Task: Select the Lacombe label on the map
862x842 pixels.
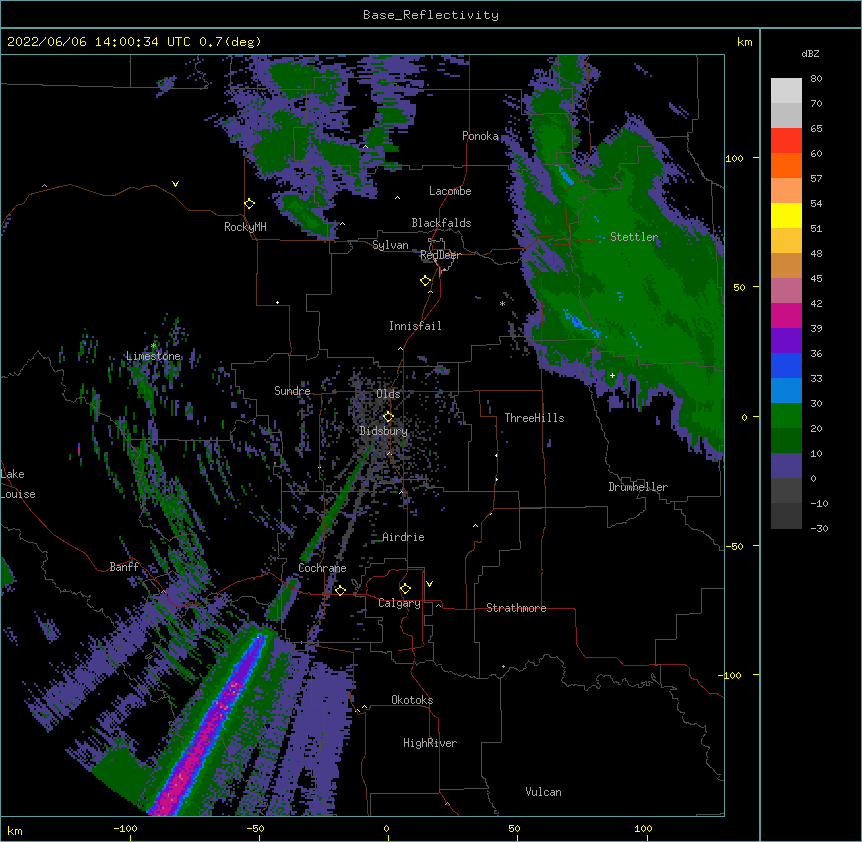Action: 450,191
